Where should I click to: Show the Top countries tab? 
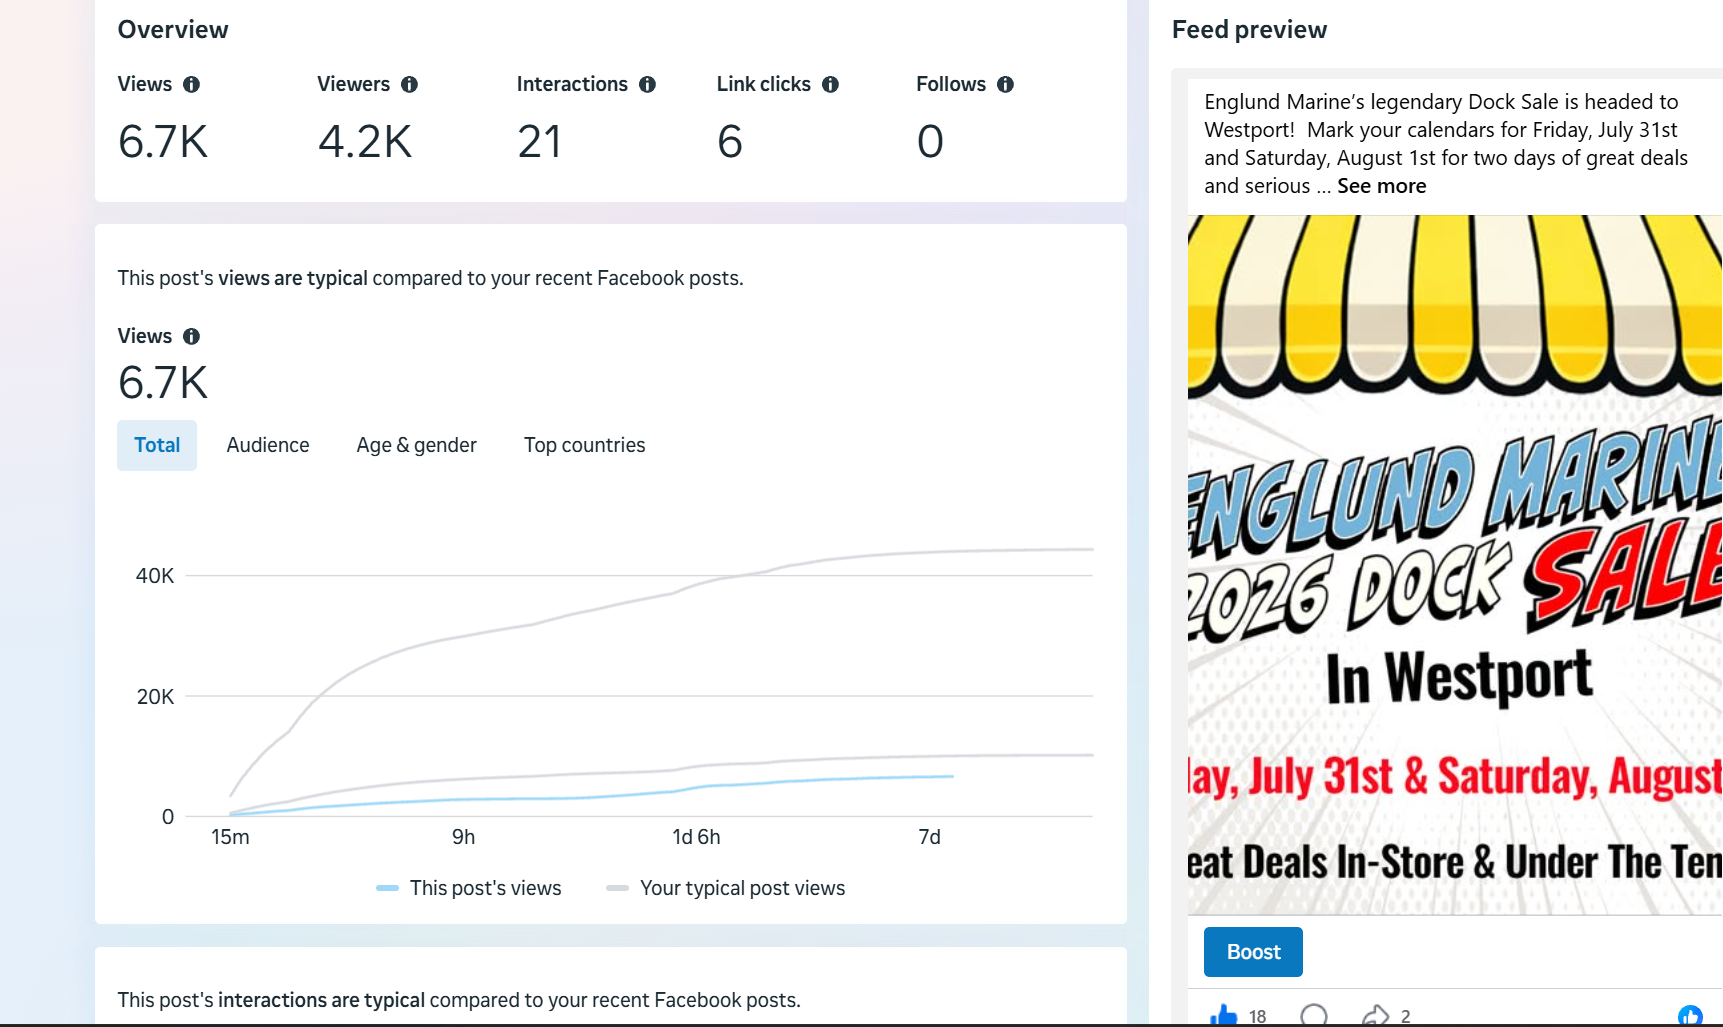[585, 445]
